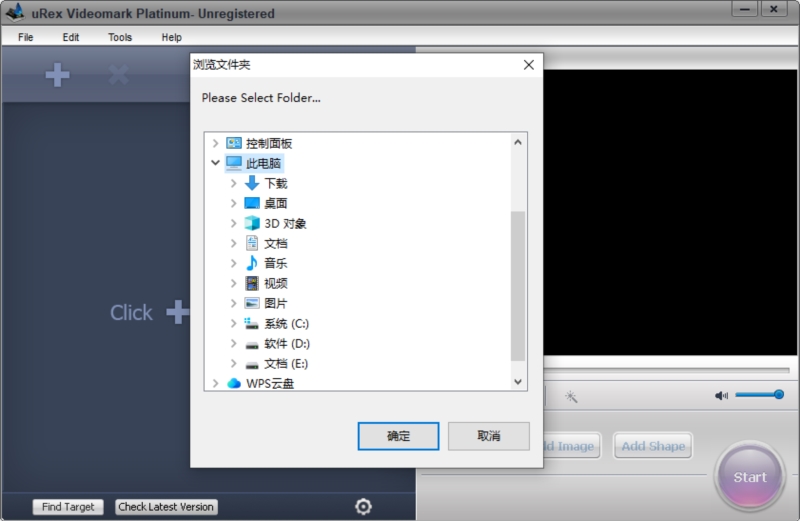Open the settings gear icon
The width and height of the screenshot is (800, 521).
point(363,506)
